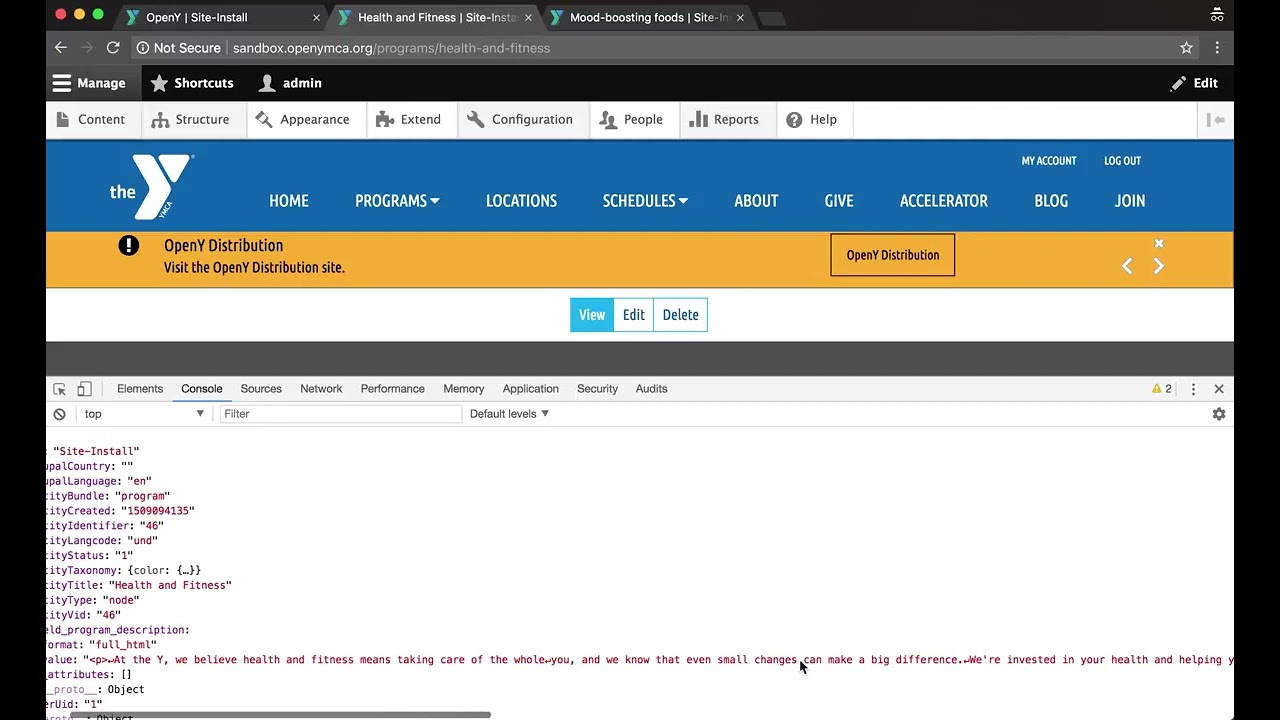The image size is (1280, 720).
Task: Switch to Memory DevTools tab
Action: coord(464,389)
